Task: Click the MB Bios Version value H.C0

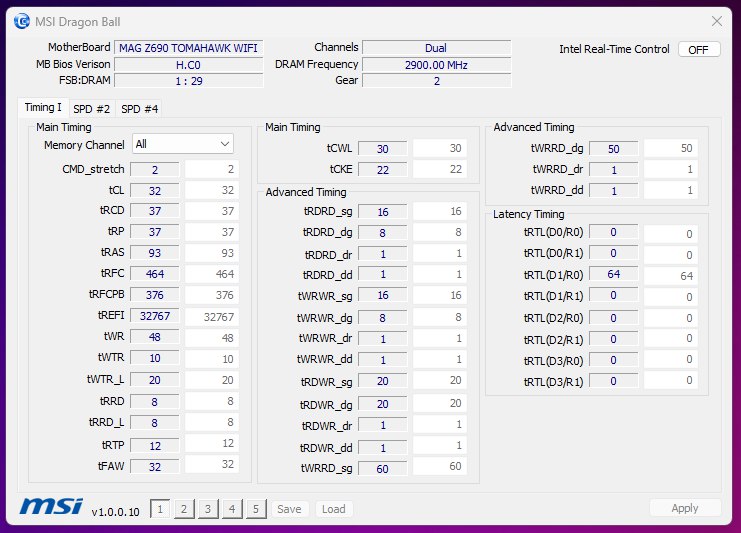Action: 189,65
